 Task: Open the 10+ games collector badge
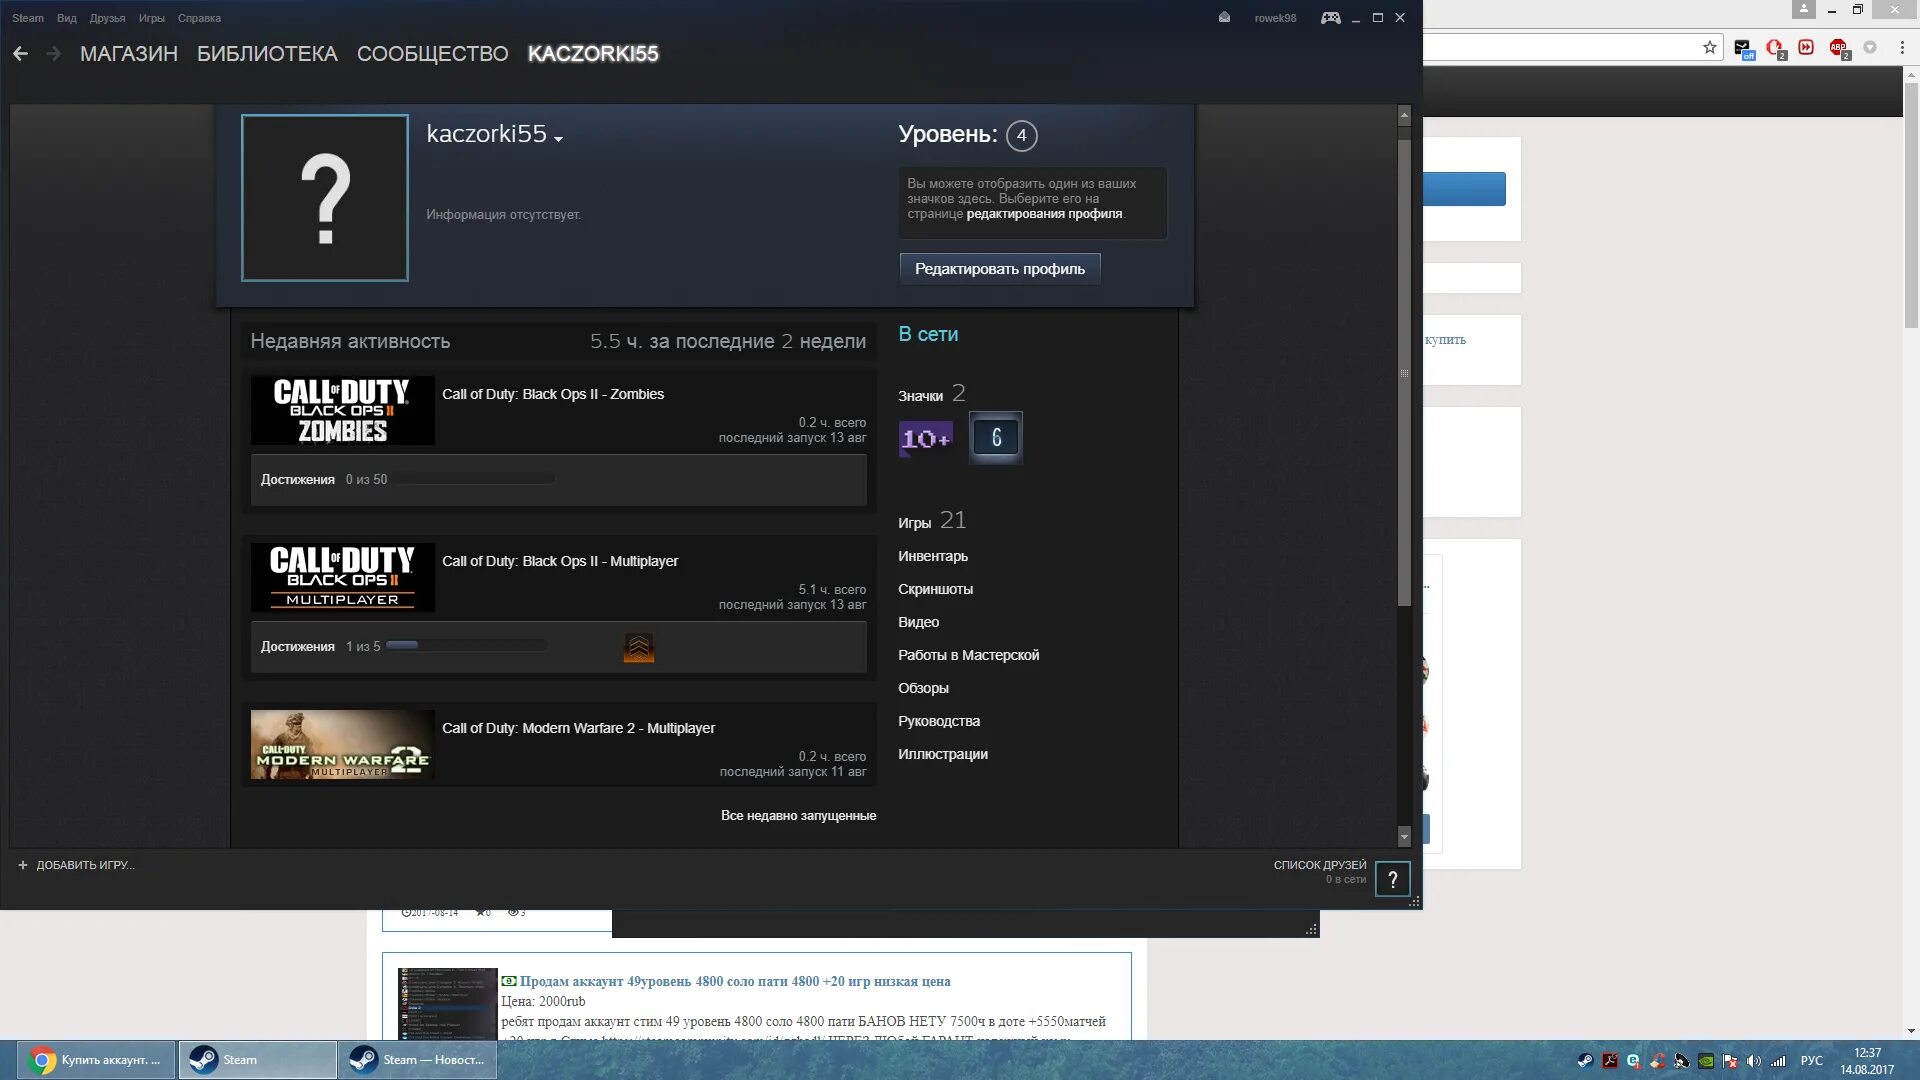(926, 438)
